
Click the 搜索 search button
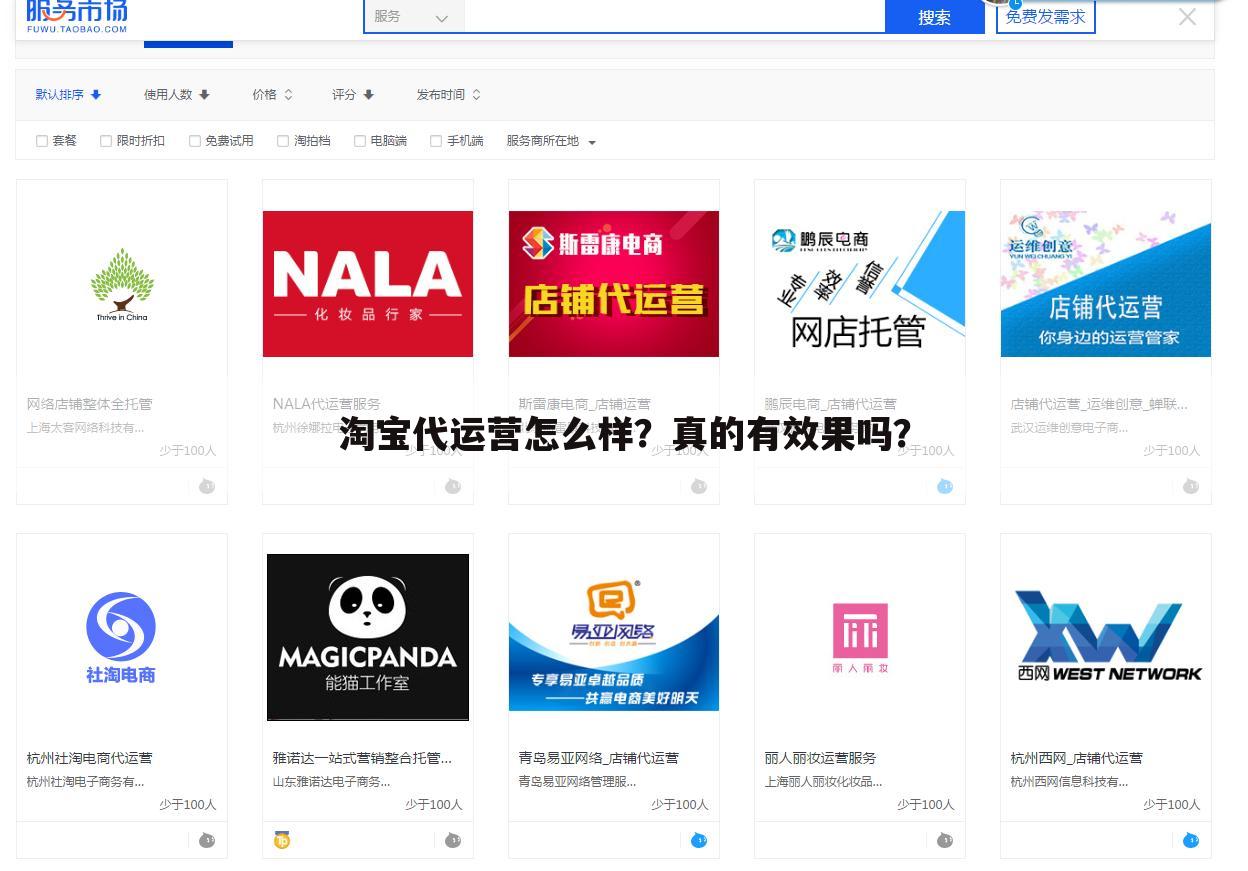click(x=935, y=17)
